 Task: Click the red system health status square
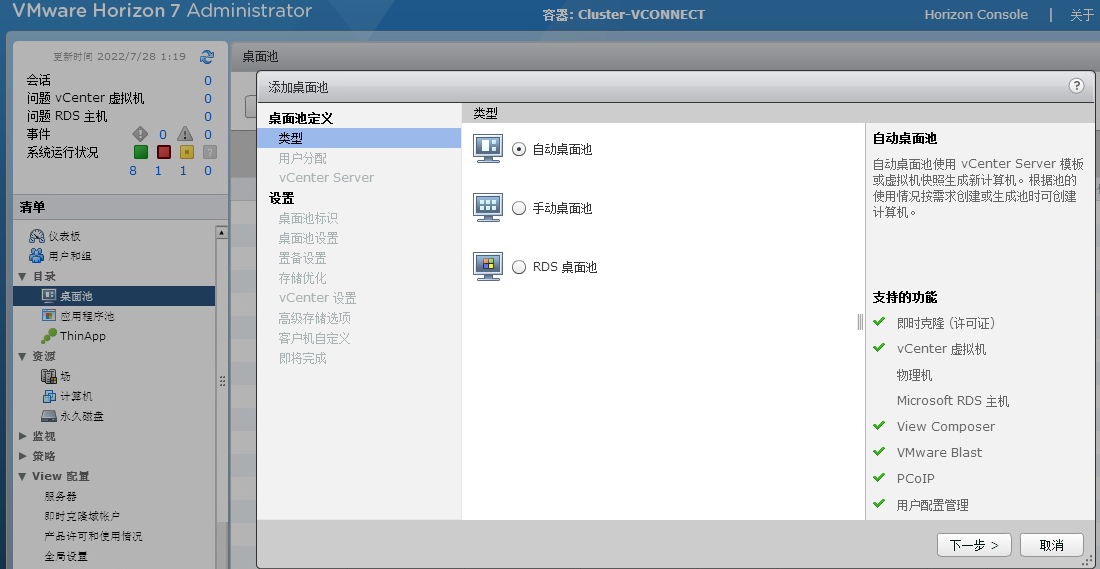tap(163, 152)
